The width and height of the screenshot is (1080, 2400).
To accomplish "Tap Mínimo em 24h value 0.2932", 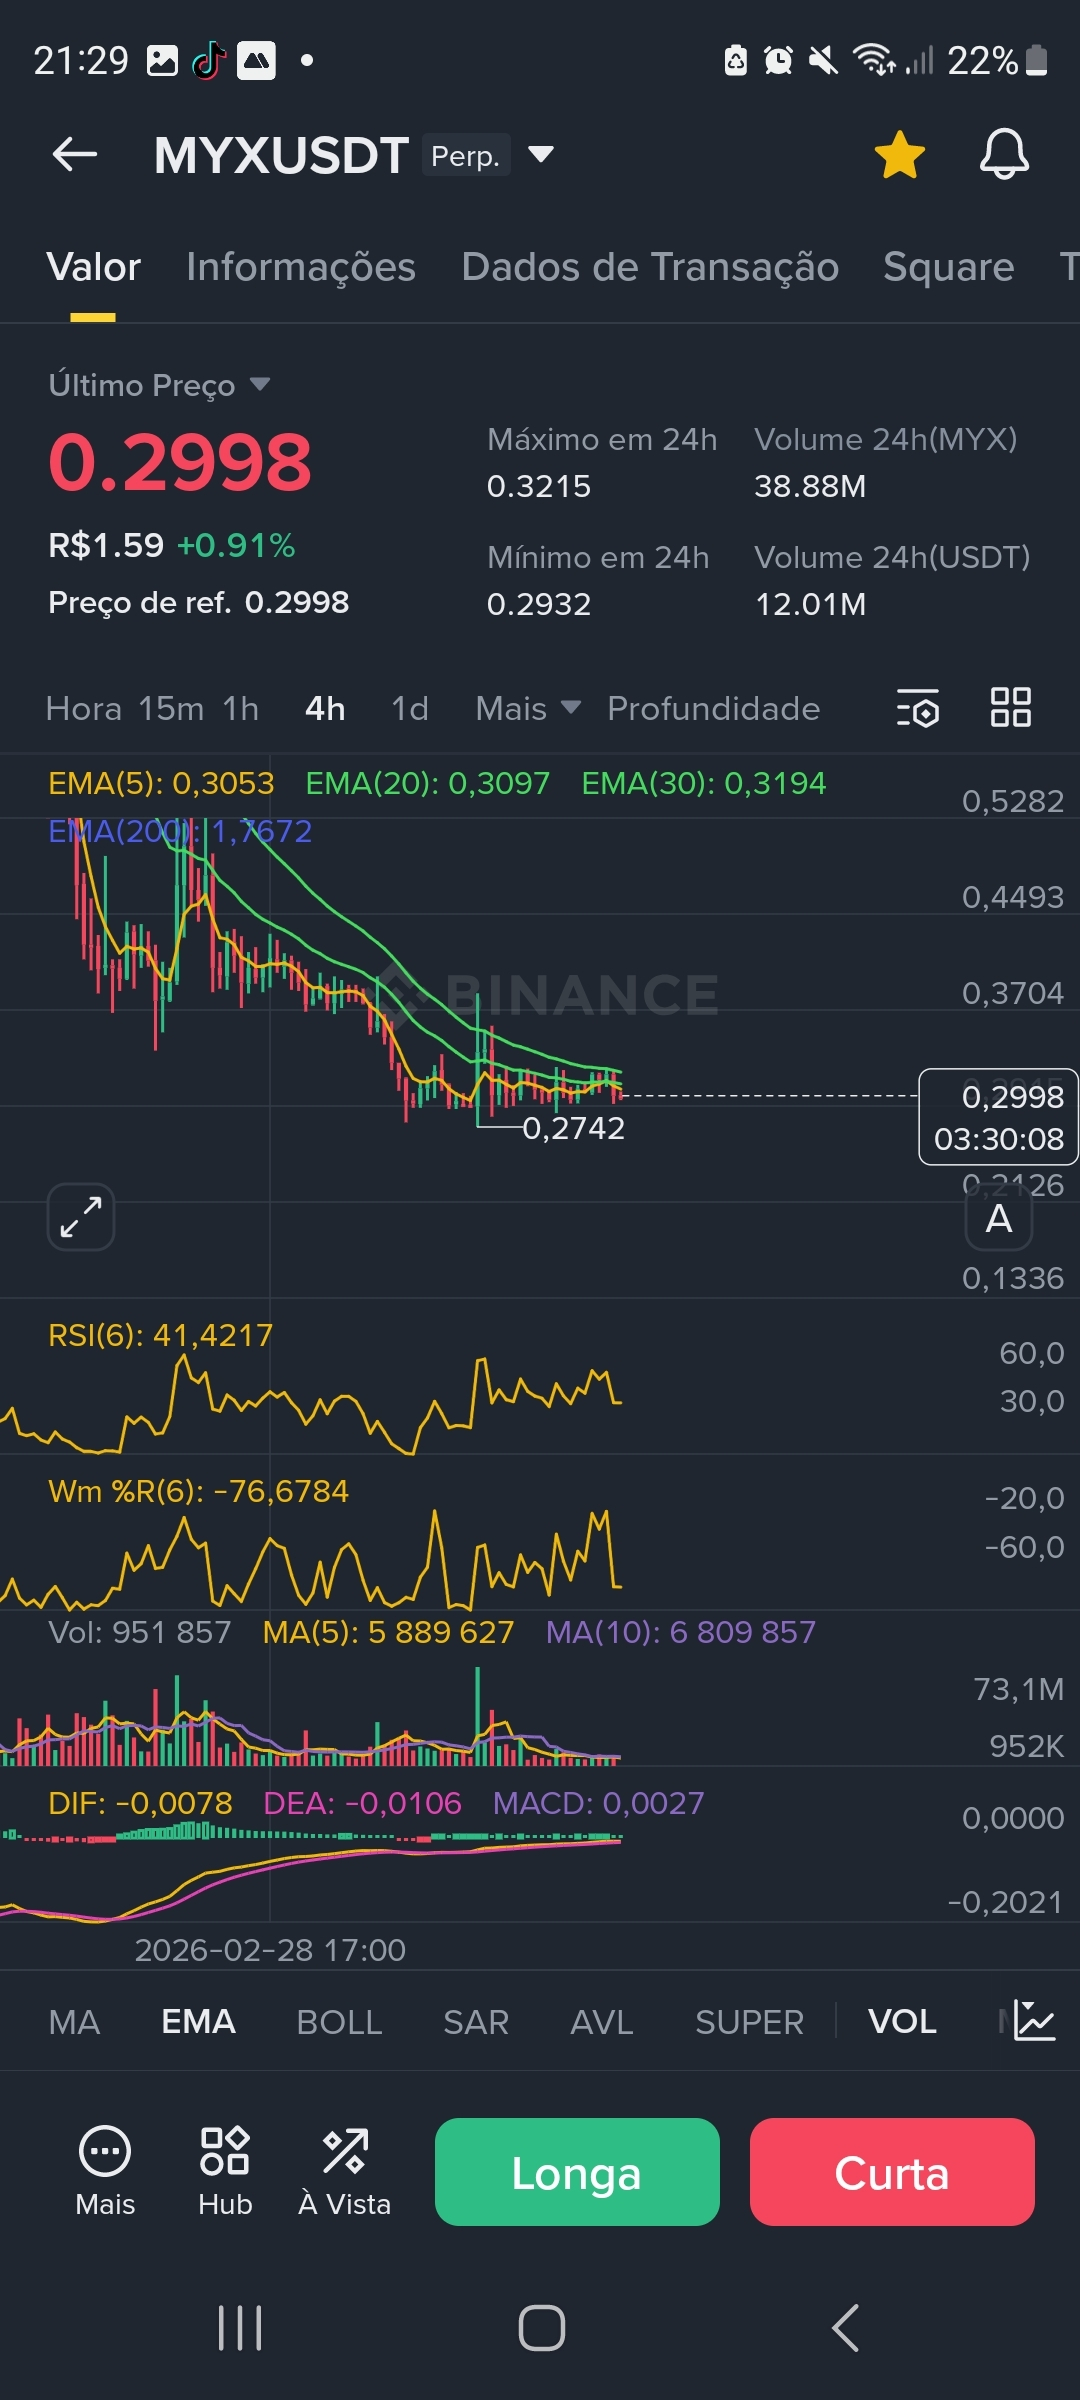I will coord(539,604).
